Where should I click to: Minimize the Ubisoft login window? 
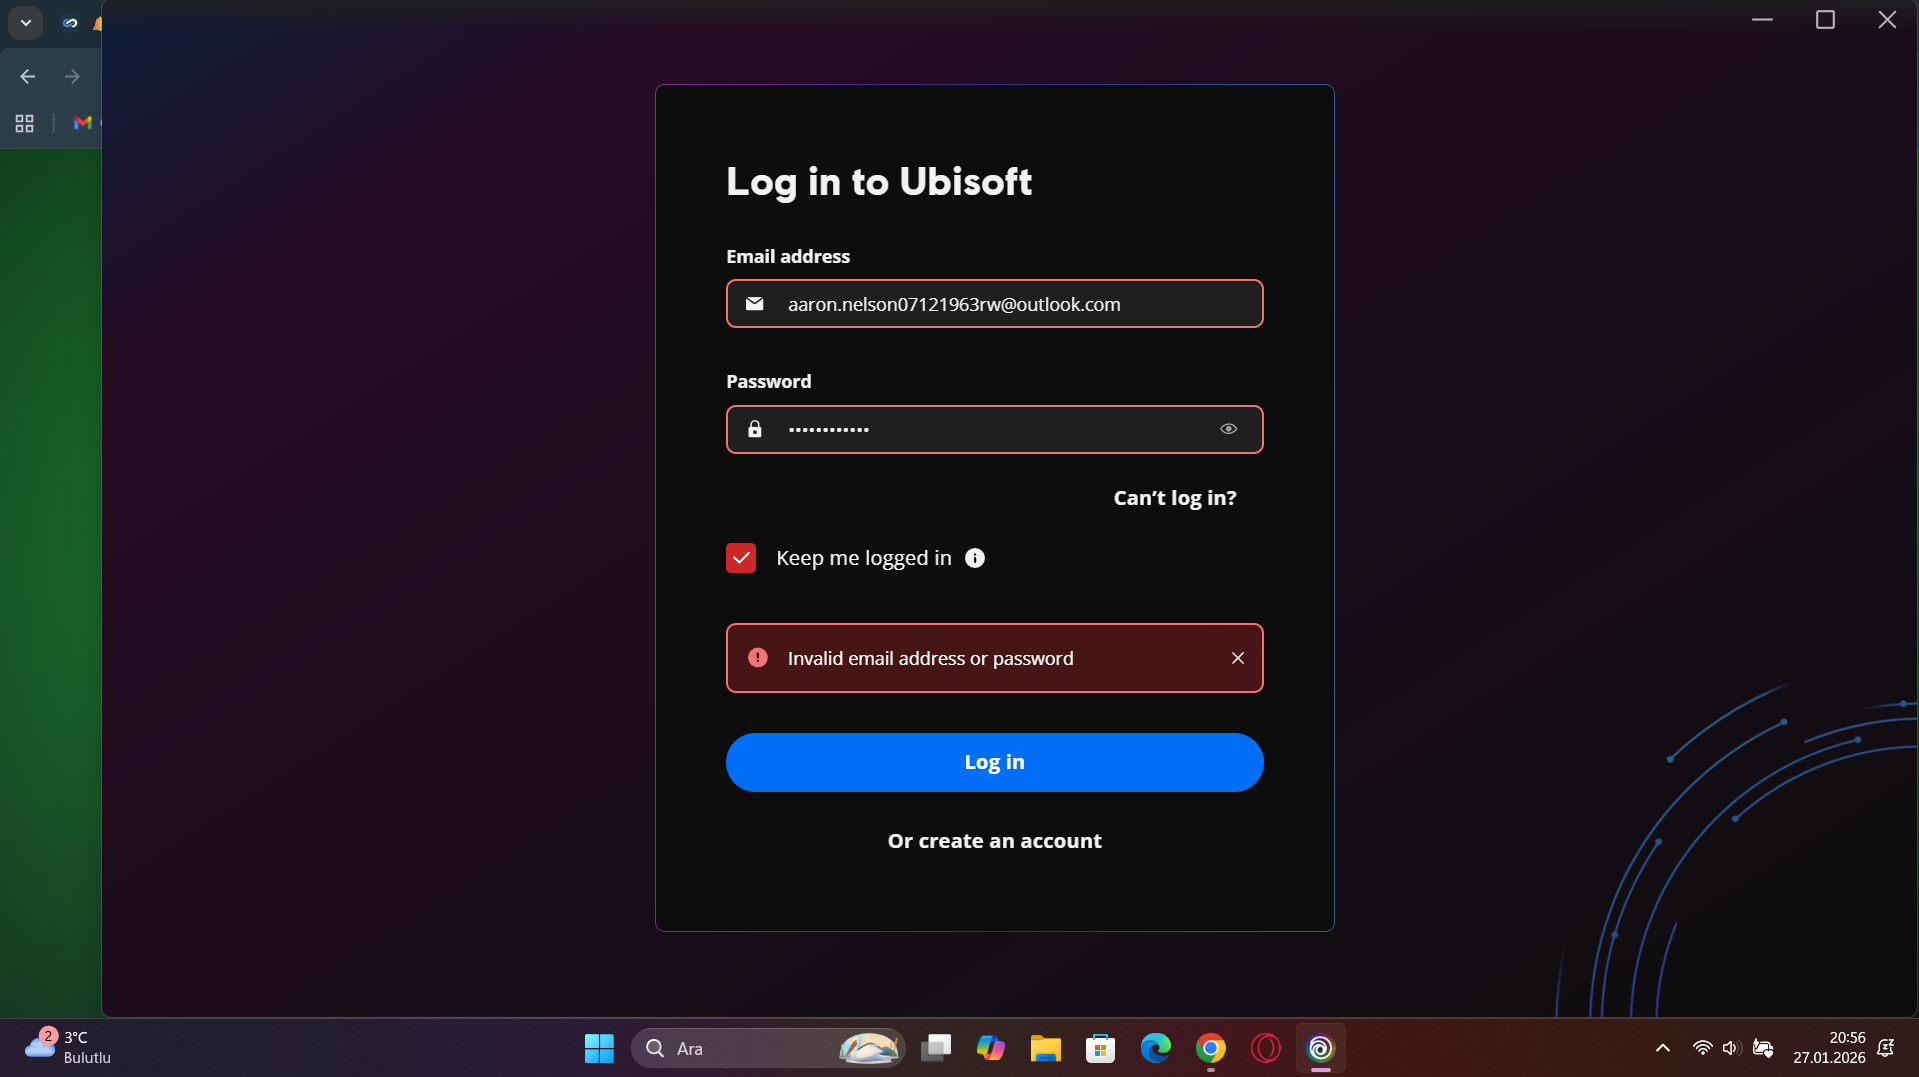[x=1762, y=20]
